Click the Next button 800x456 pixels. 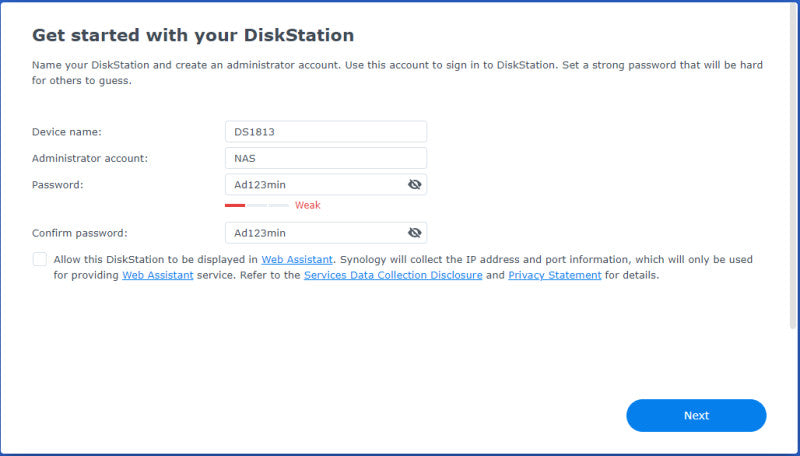click(x=696, y=416)
